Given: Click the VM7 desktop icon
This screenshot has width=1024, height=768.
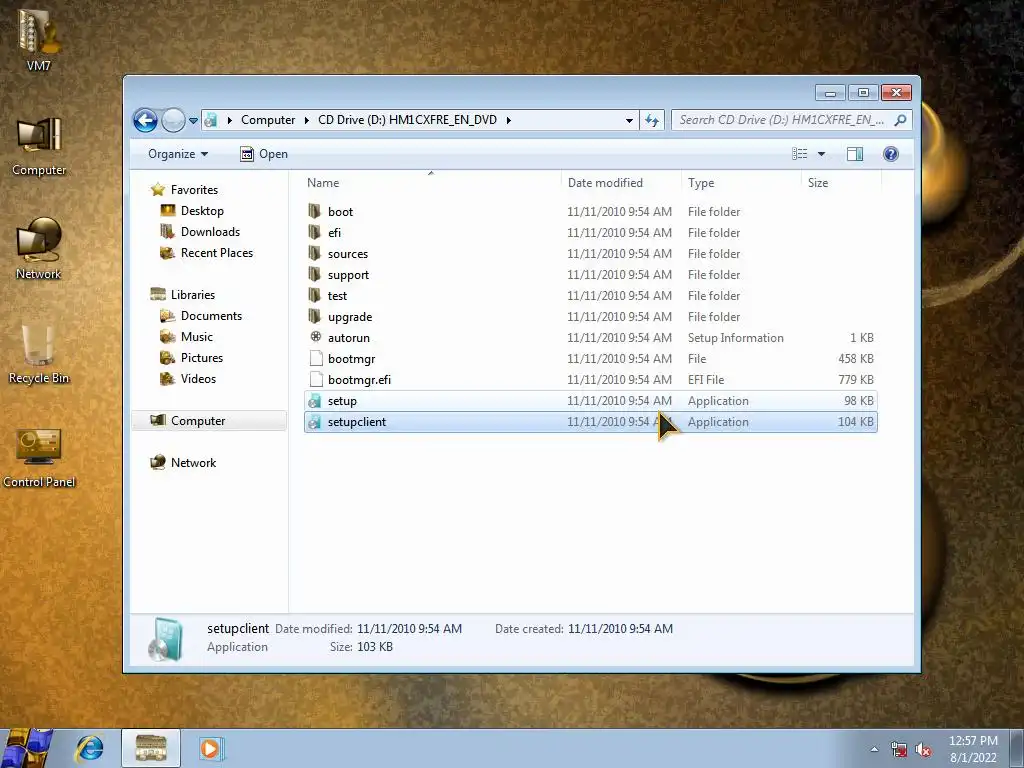Looking at the screenshot, I should [x=39, y=38].
